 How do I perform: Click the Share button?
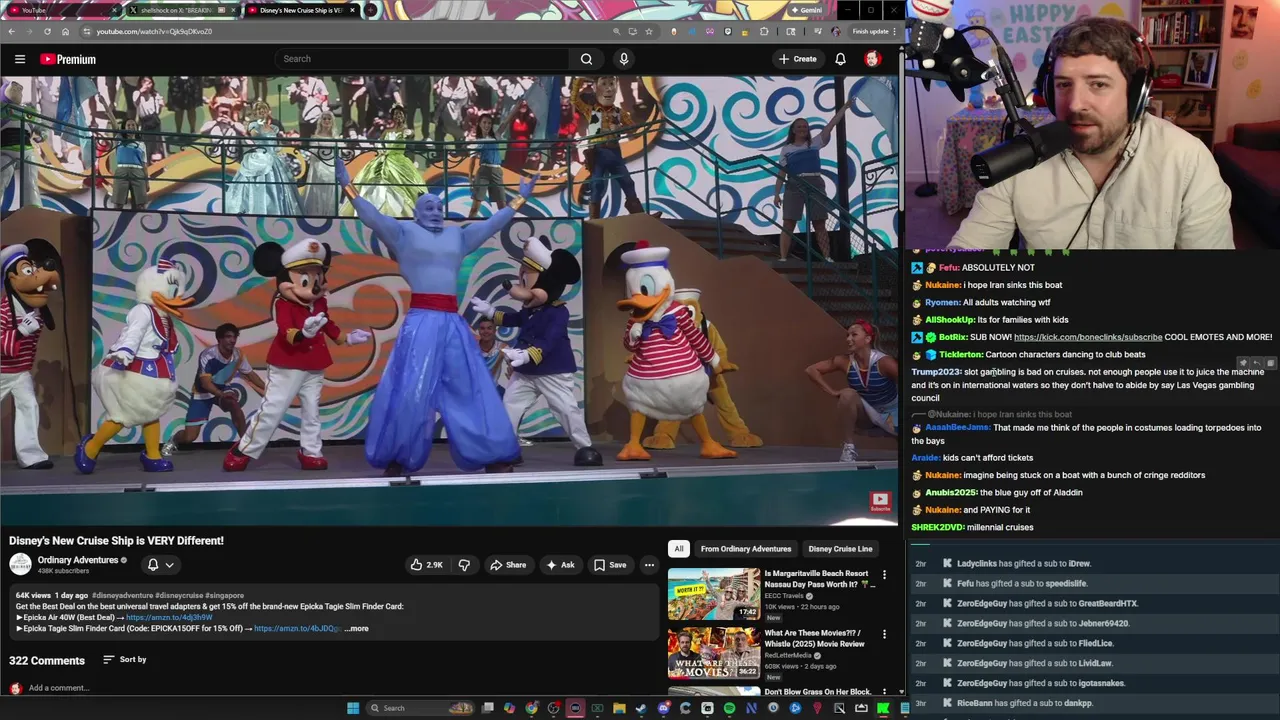(508, 565)
